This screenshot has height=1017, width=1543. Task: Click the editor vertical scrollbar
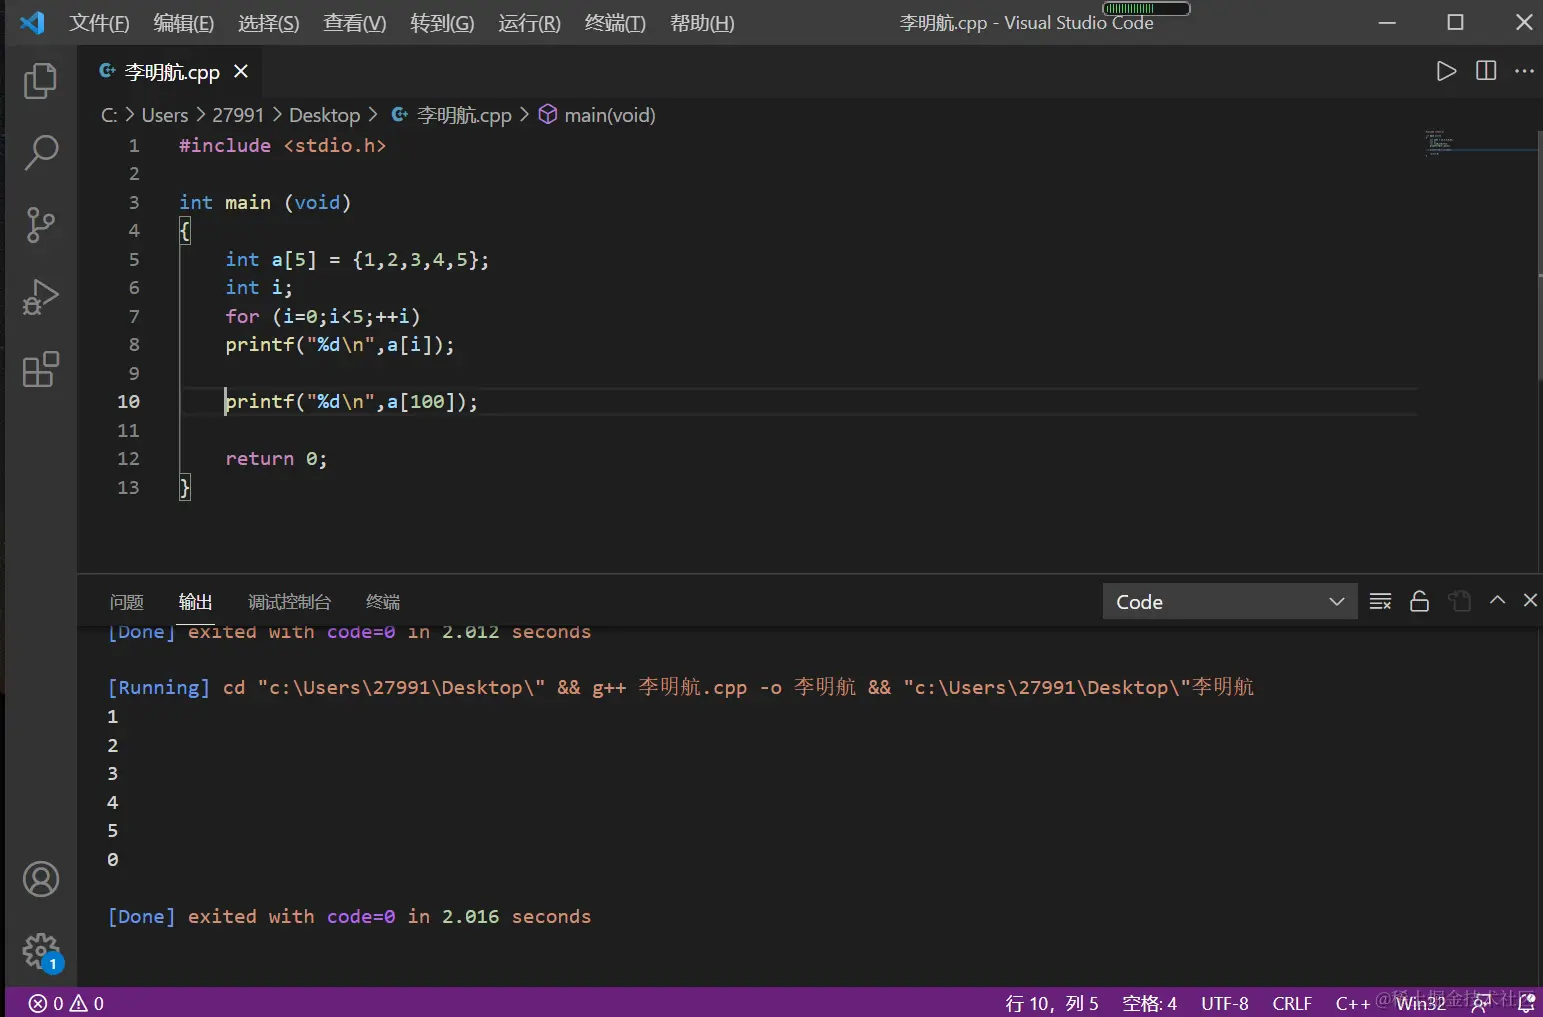[x=1538, y=254]
